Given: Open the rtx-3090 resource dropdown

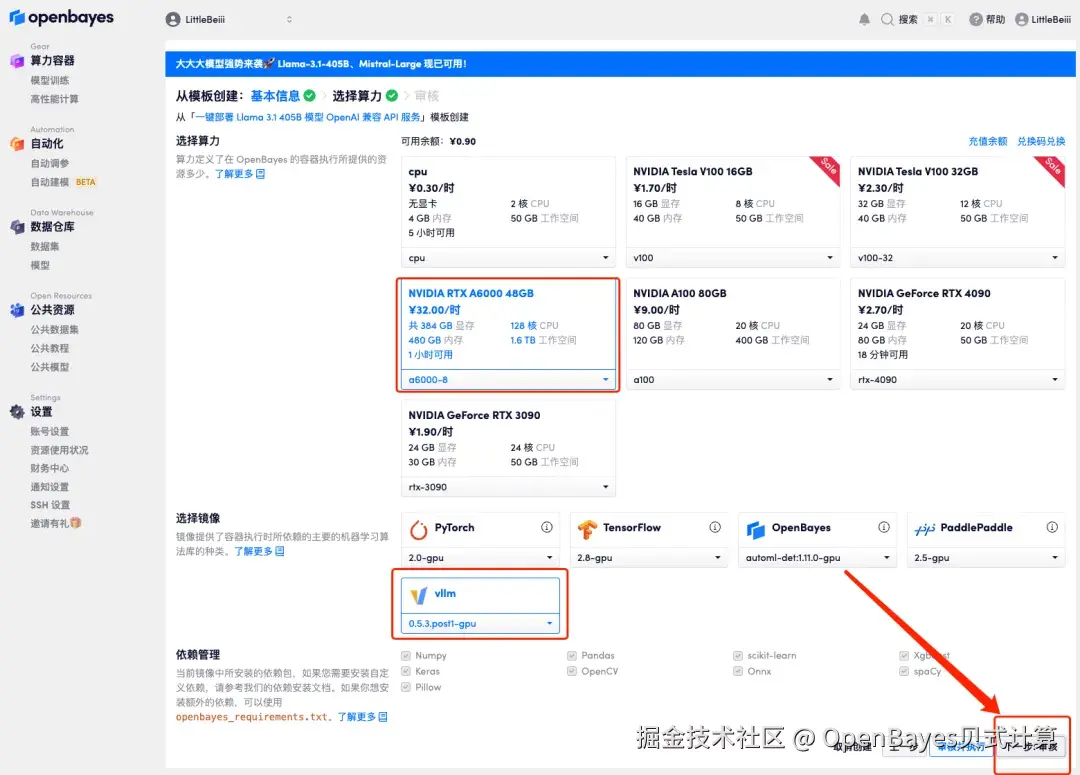Looking at the screenshot, I should [508, 487].
